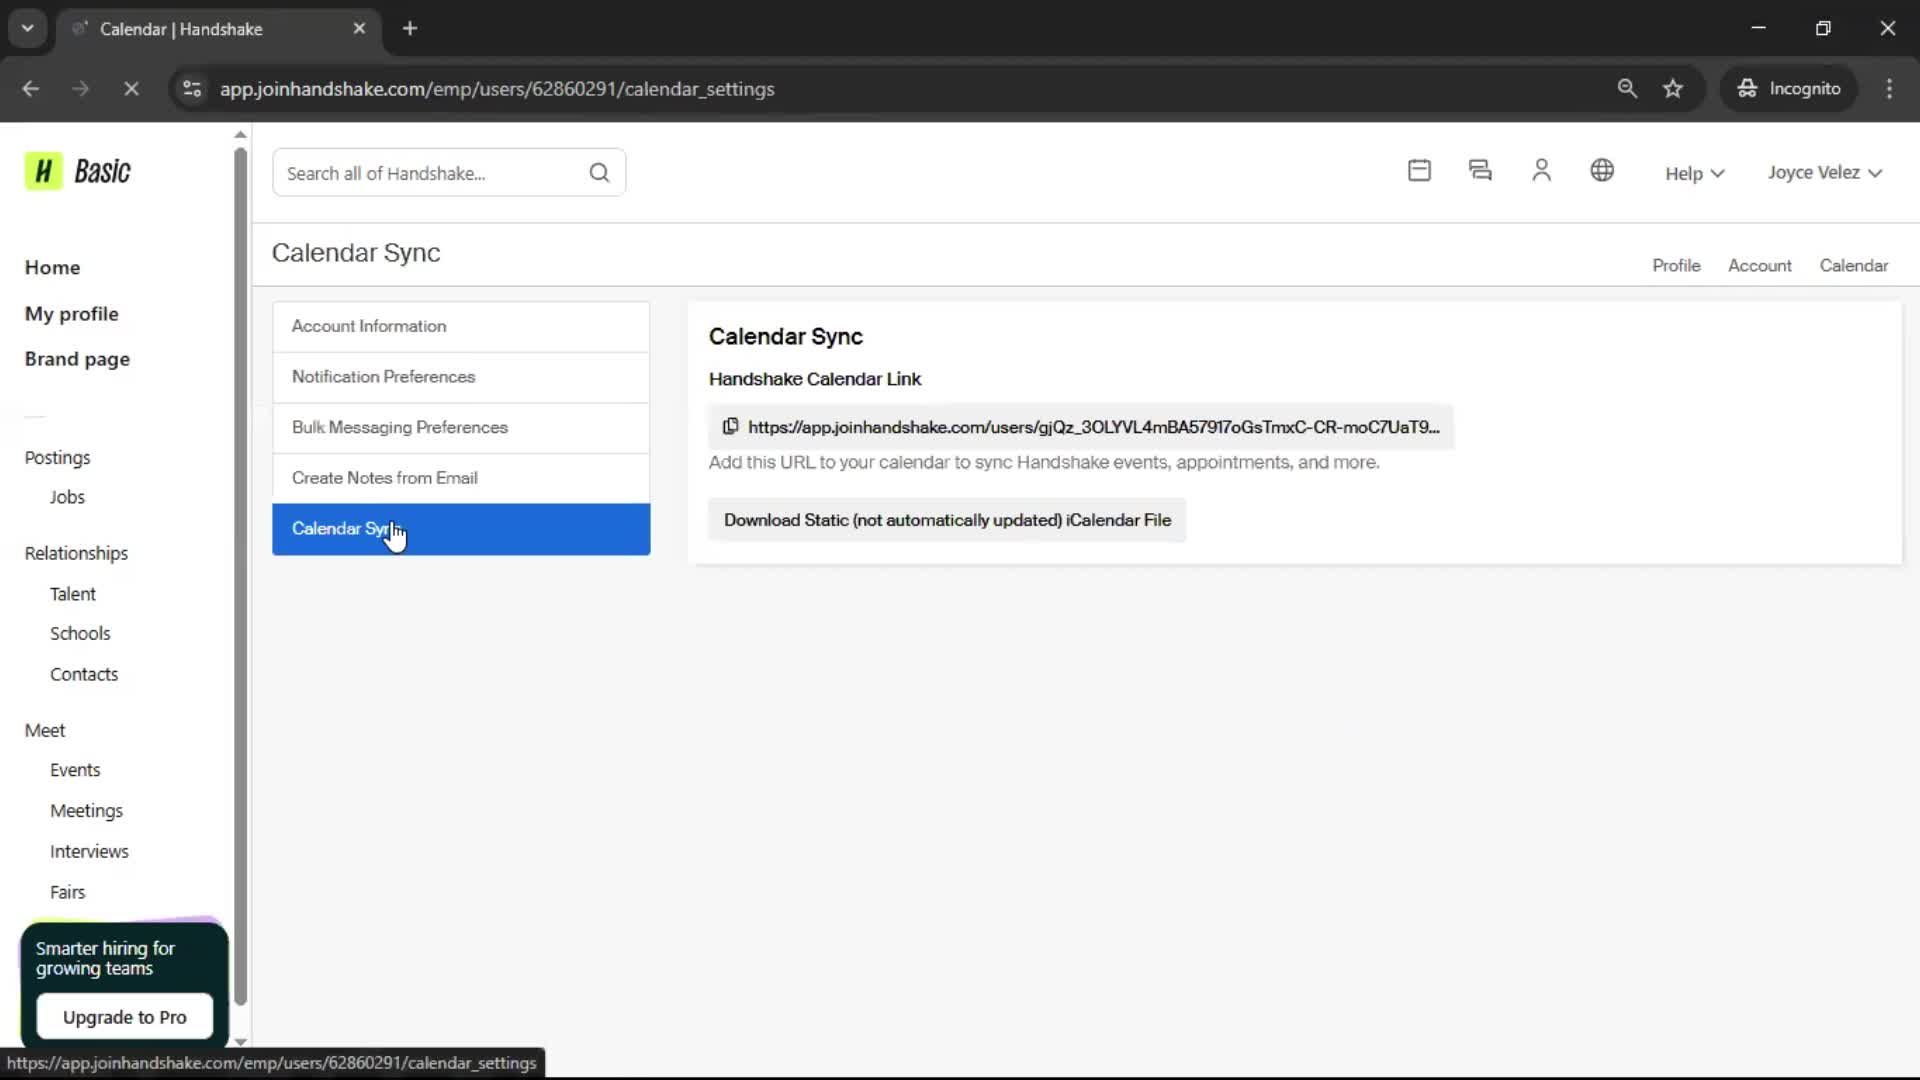
Task: Open Events under Meet
Action: (75, 770)
